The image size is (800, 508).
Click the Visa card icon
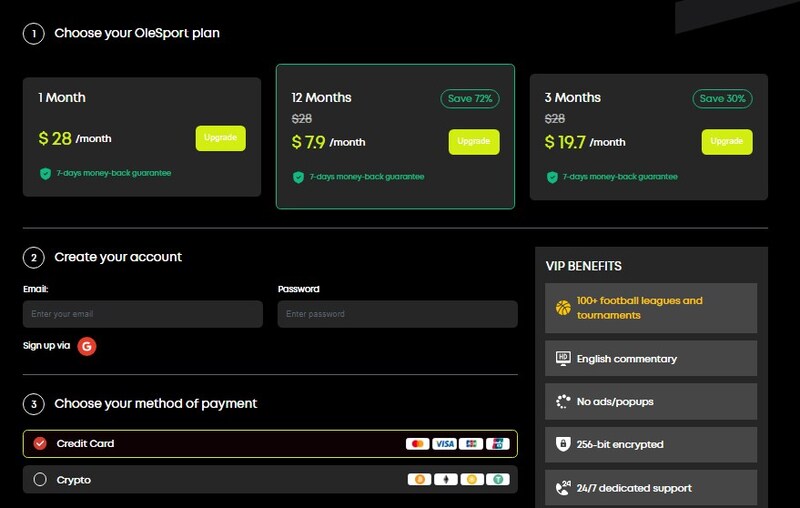444,443
